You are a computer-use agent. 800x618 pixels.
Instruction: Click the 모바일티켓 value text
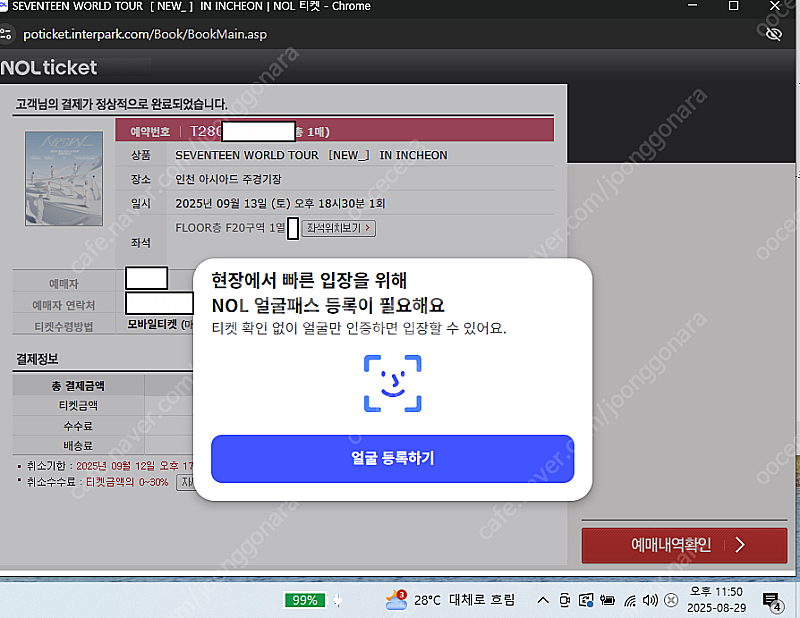point(160,324)
